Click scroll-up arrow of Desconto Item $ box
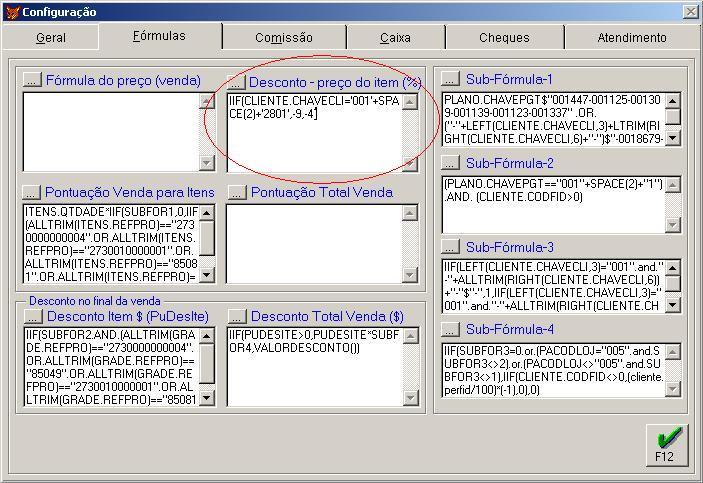 pos(207,335)
